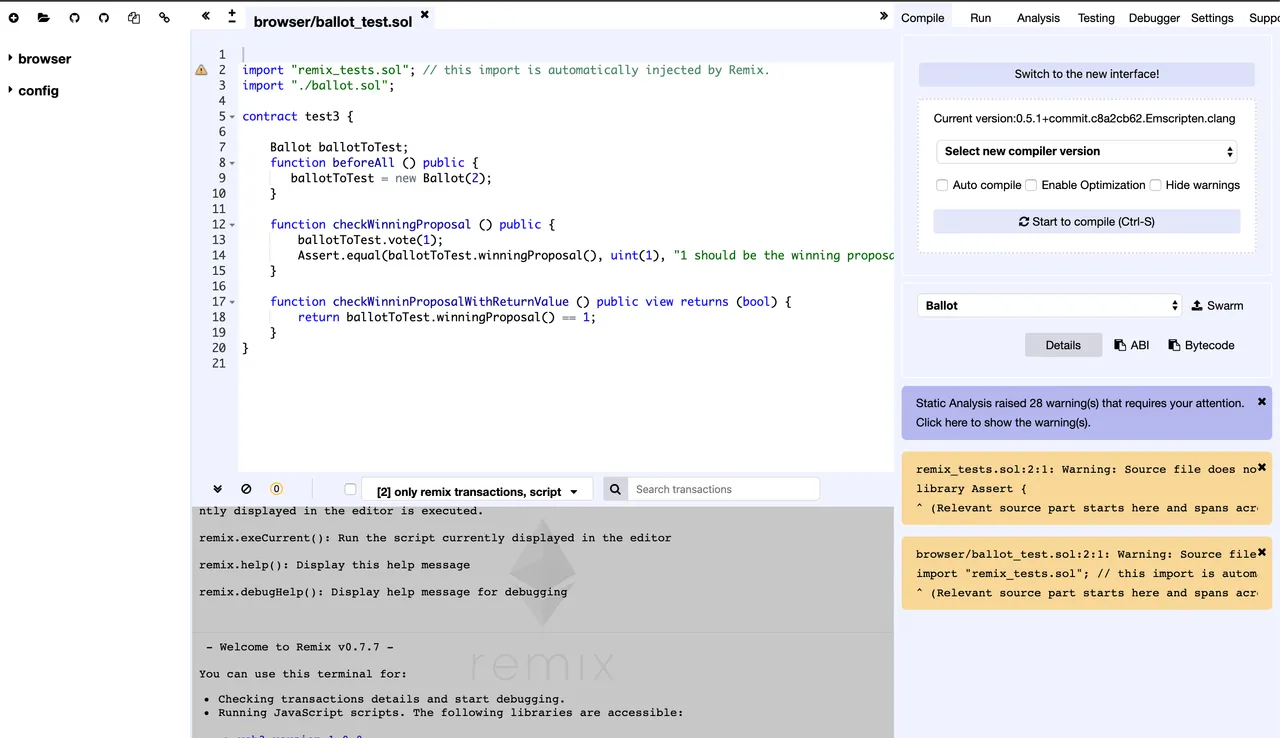Viewport: 1280px width, 738px height.
Task: Click the pending transactions counter badge
Action: click(x=277, y=489)
